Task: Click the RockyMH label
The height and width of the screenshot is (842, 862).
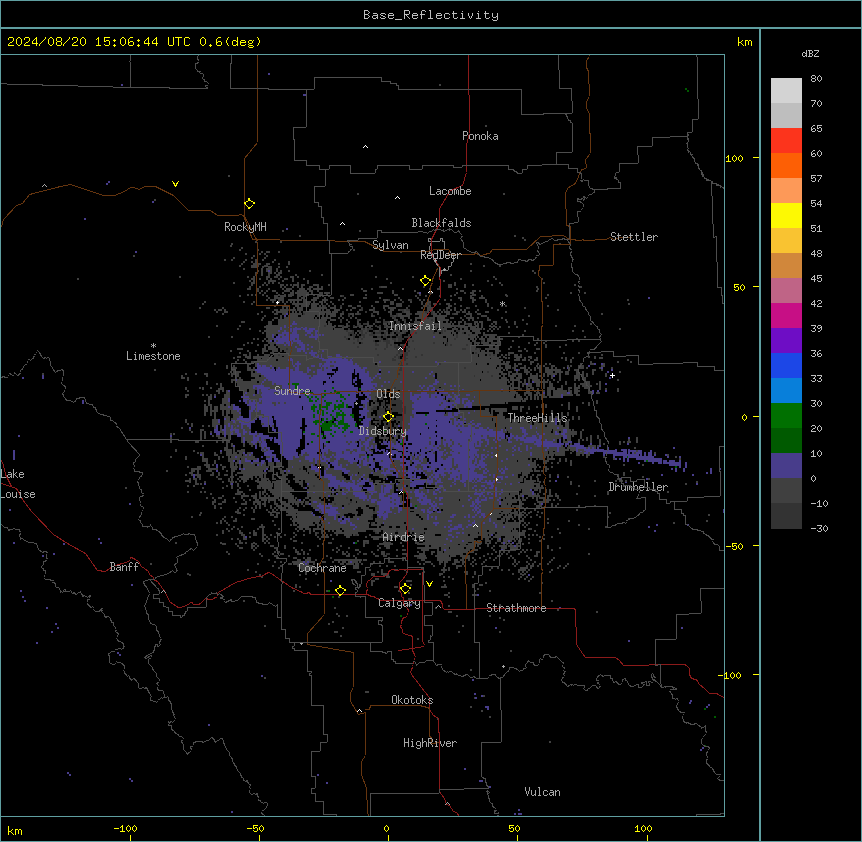Action: [245, 226]
